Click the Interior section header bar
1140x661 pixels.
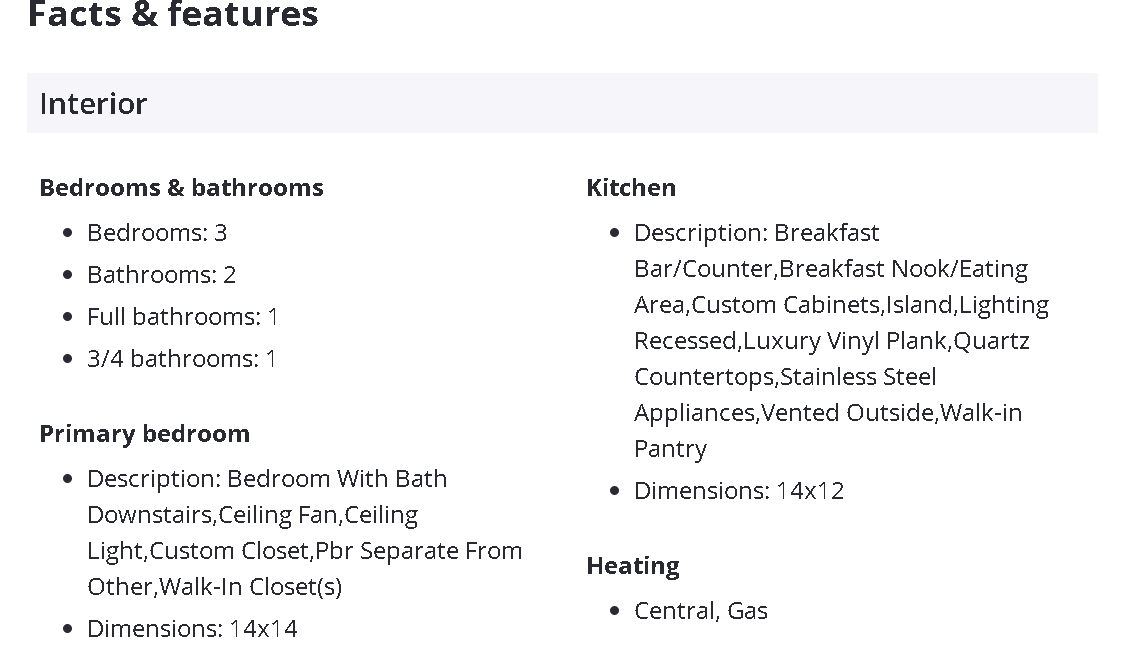562,103
